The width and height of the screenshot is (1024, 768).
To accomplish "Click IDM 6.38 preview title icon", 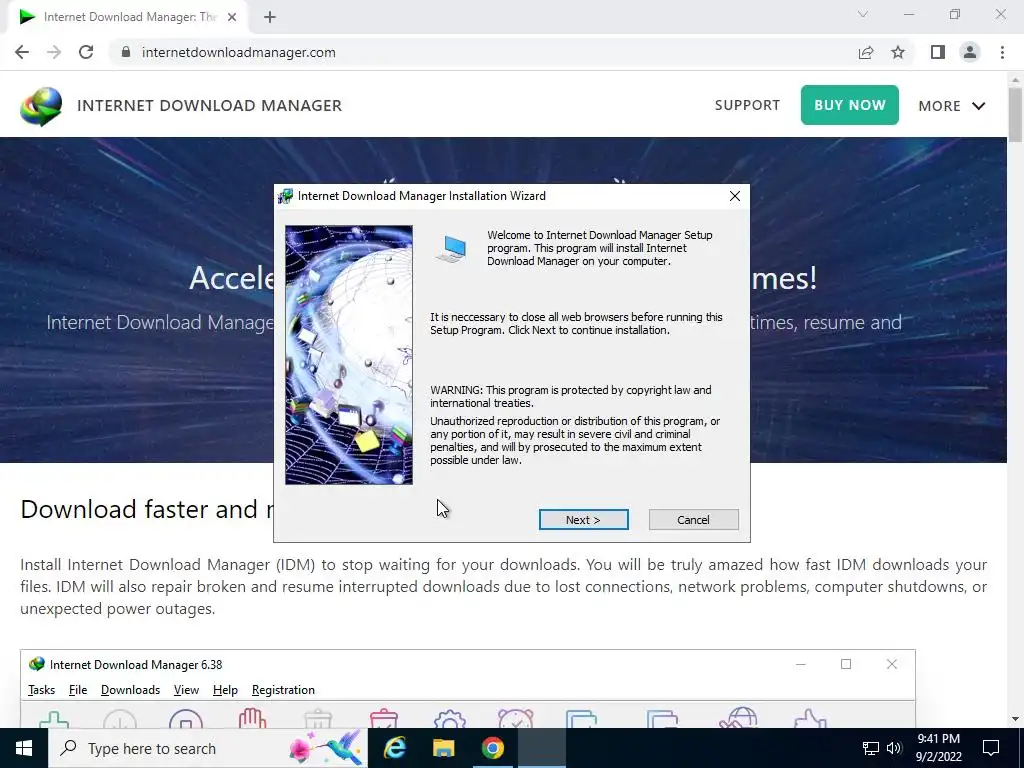I will (x=37, y=664).
